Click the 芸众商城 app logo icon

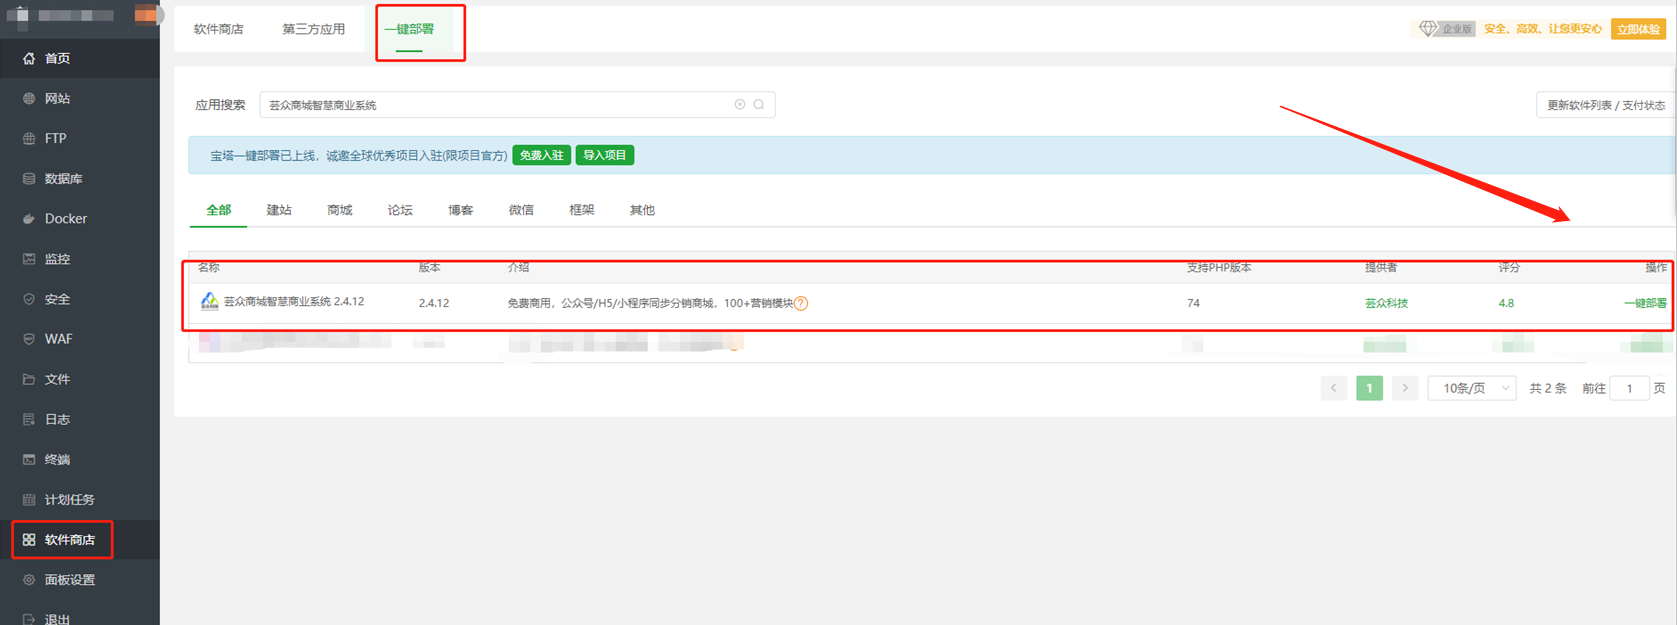click(x=209, y=302)
